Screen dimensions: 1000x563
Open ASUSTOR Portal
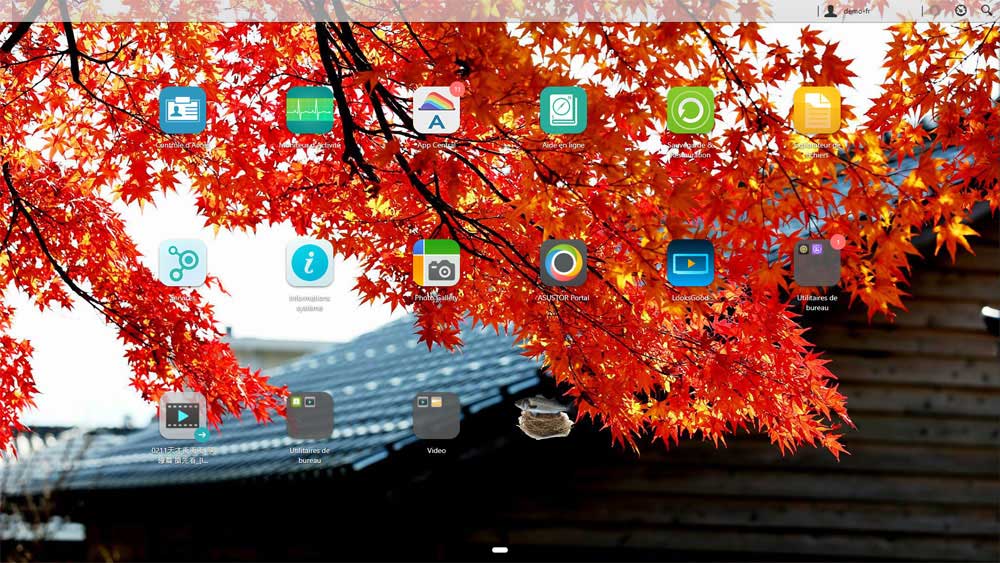(564, 264)
